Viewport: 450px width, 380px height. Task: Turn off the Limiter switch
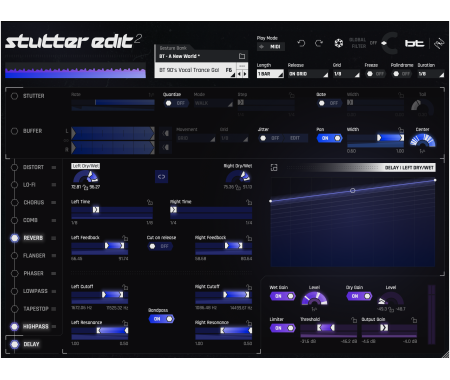(282, 328)
